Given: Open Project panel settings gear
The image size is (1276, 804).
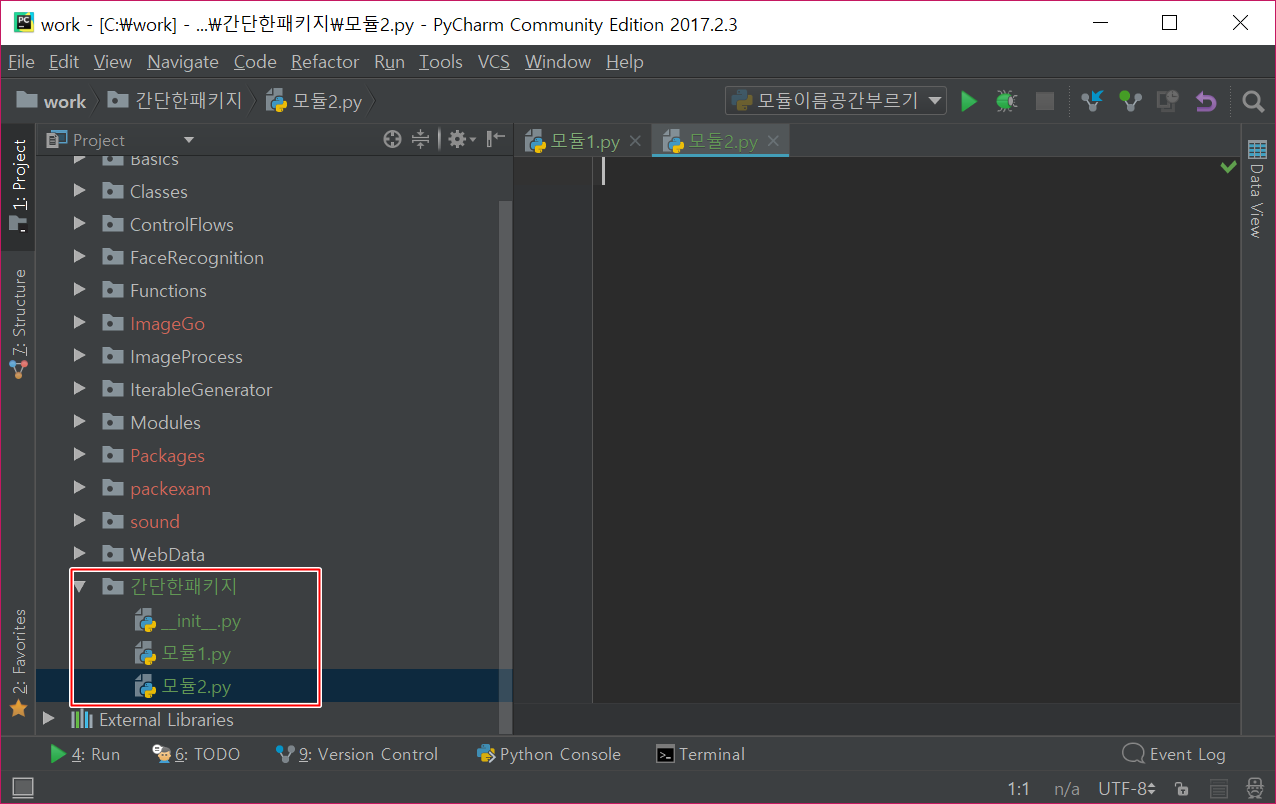Looking at the screenshot, I should click(x=457, y=140).
